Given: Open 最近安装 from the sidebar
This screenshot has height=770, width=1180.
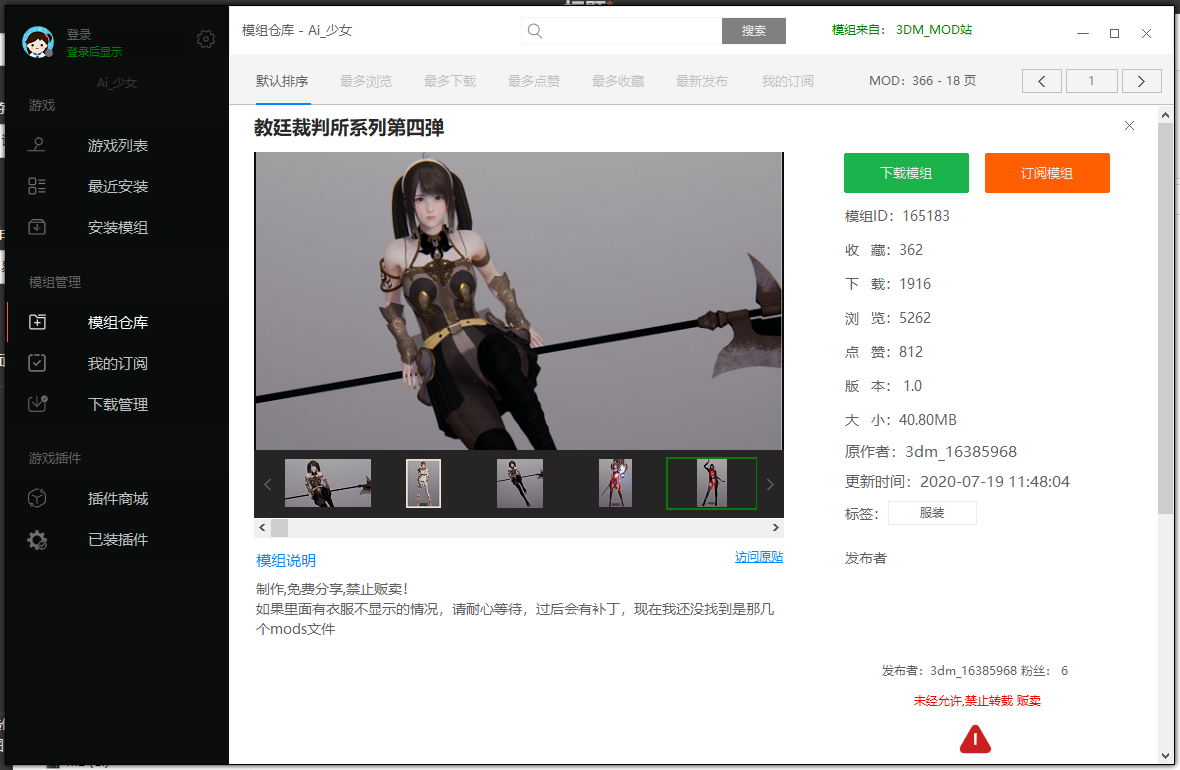Looking at the screenshot, I should coord(117,187).
